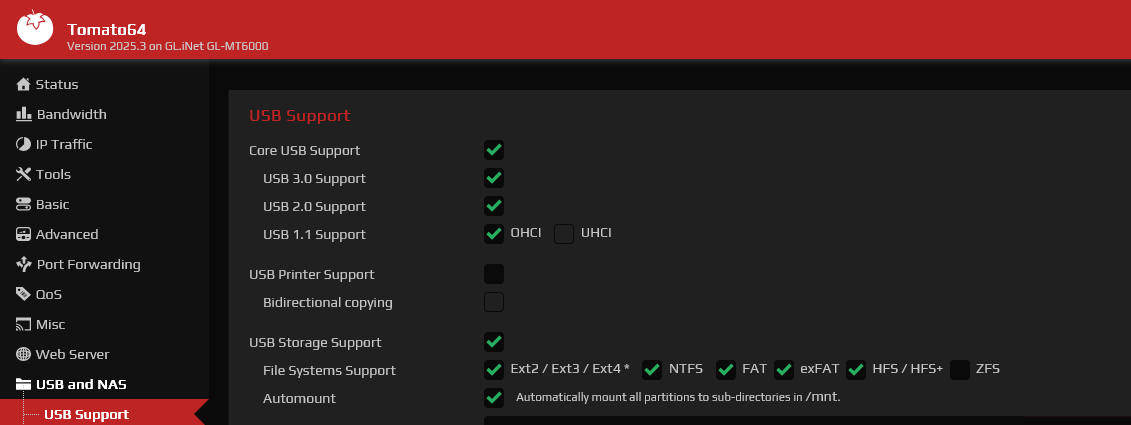Click the Bandwidth bar chart icon
Viewport: 1131px width, 425px height.
[24, 114]
